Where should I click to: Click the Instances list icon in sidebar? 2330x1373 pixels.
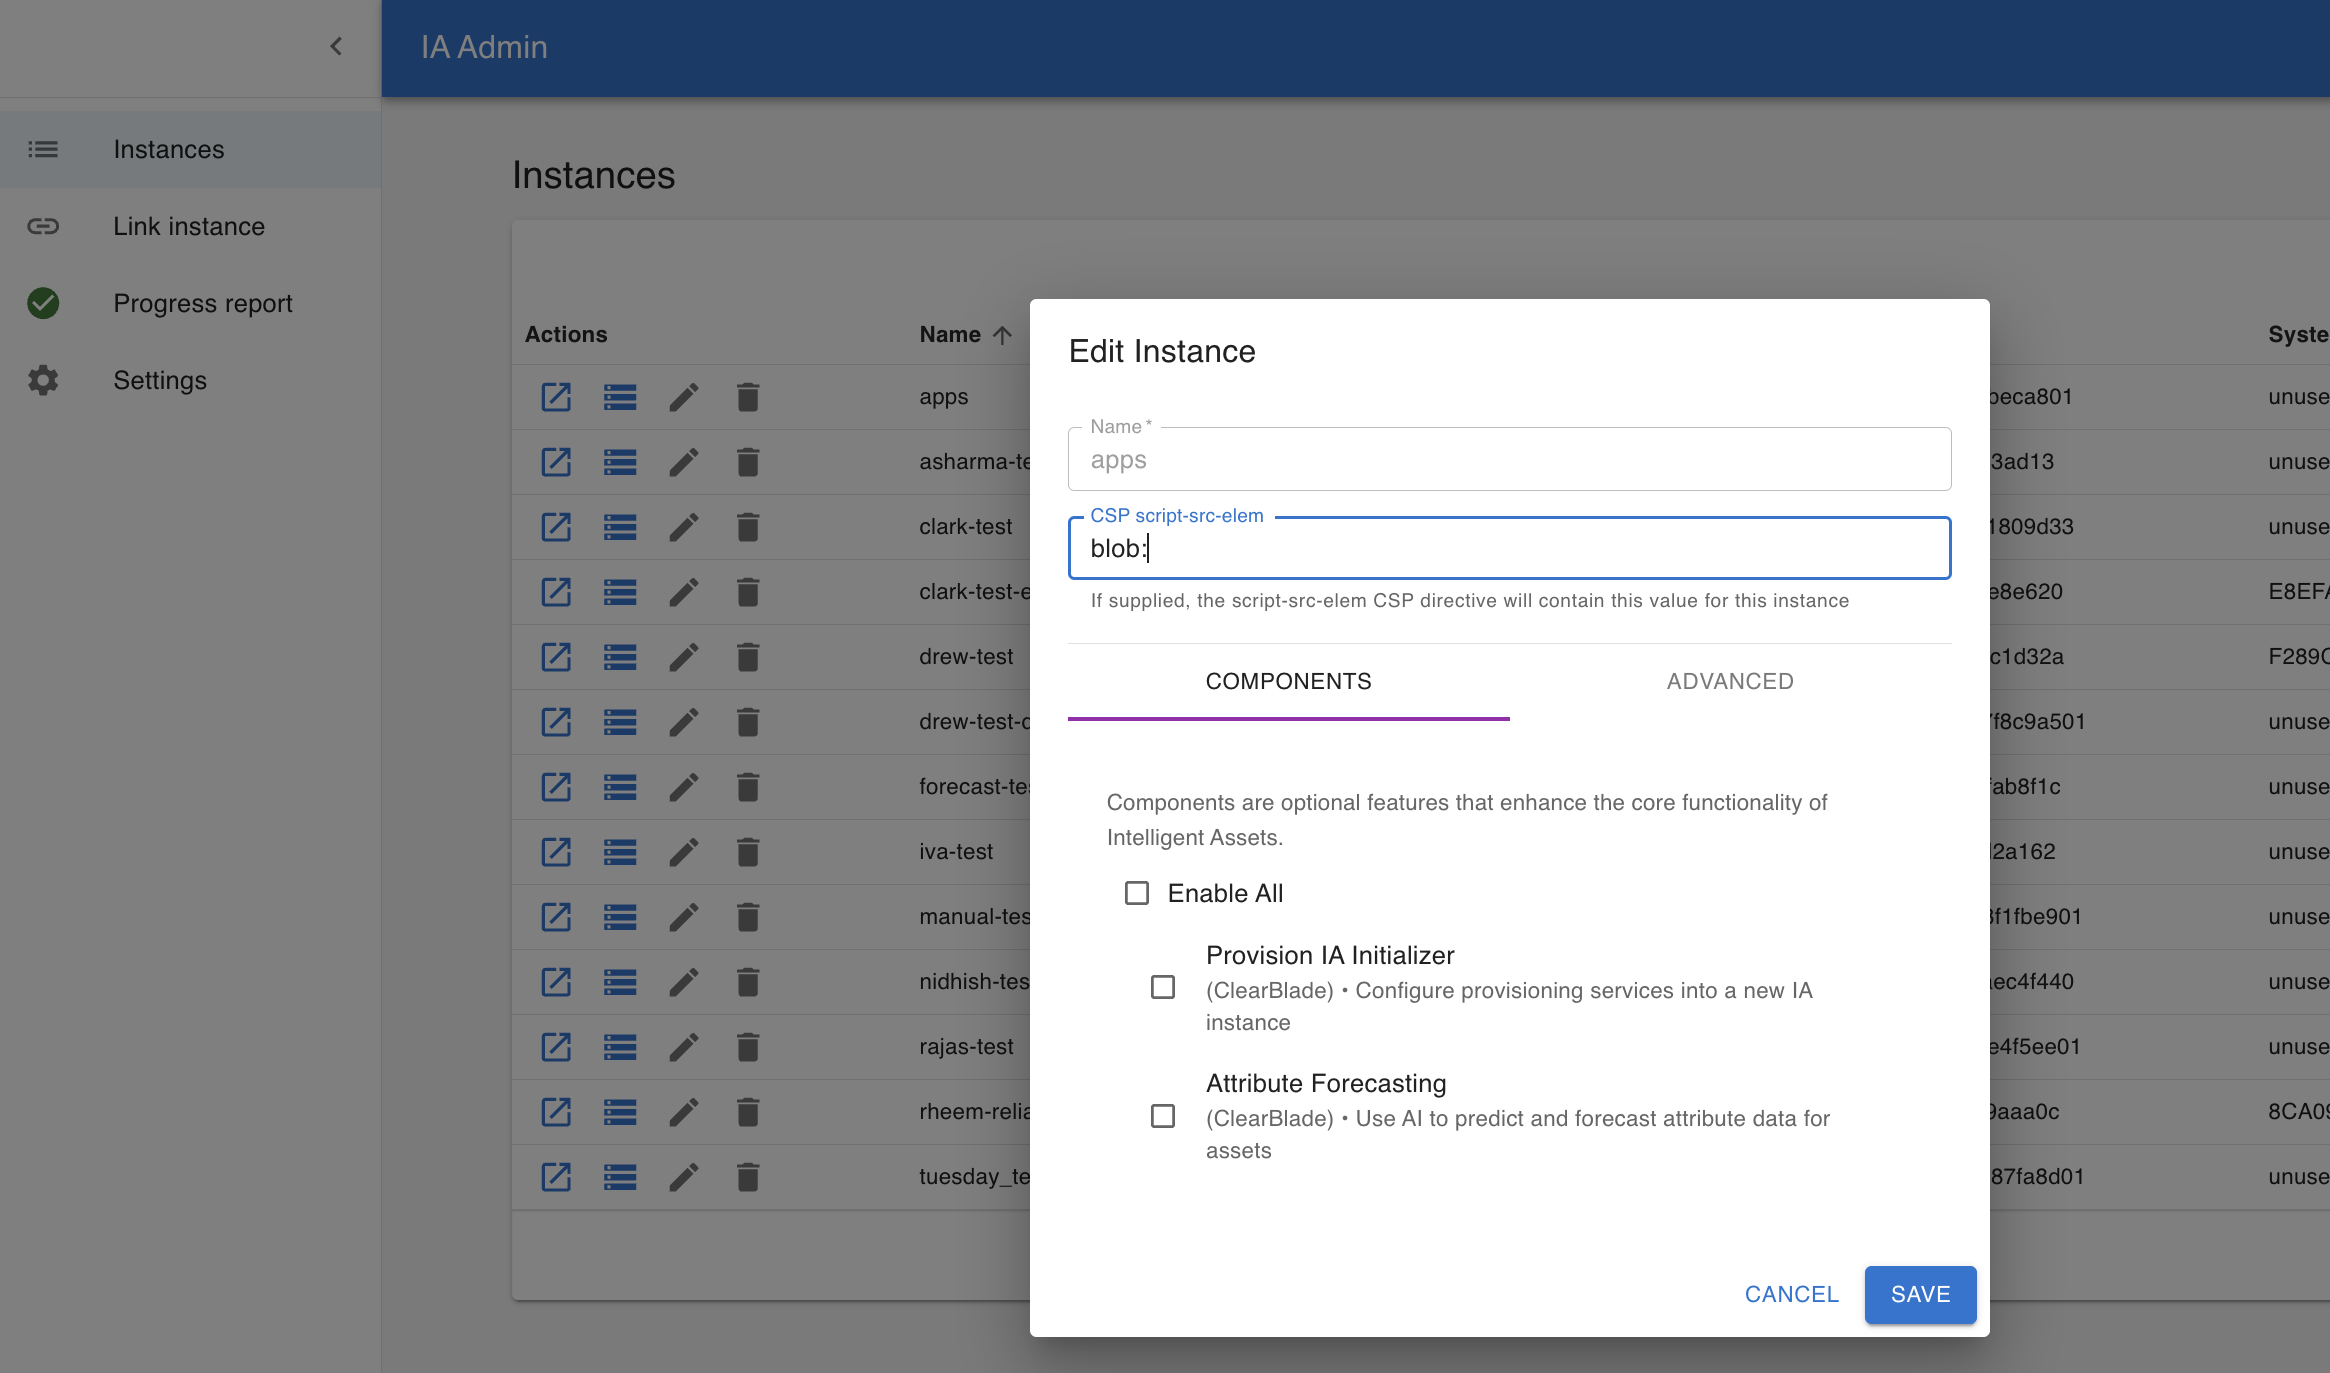(43, 149)
